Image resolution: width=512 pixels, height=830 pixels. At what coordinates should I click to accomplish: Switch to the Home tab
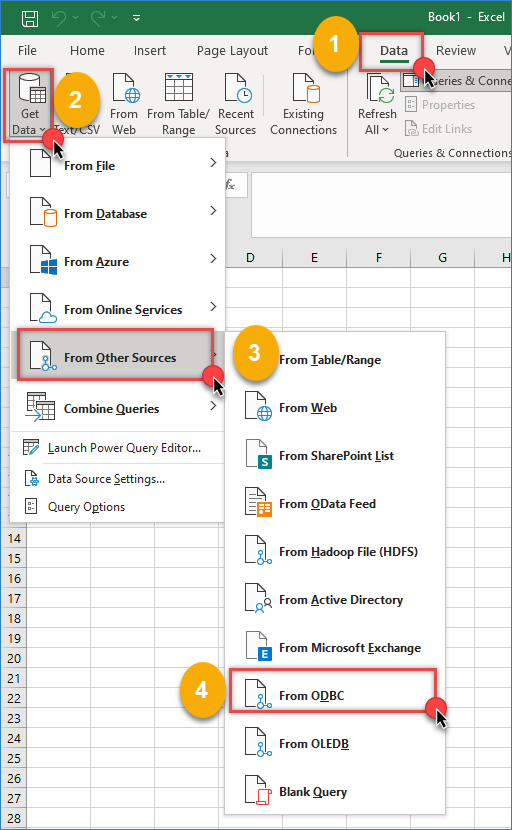tap(87, 51)
